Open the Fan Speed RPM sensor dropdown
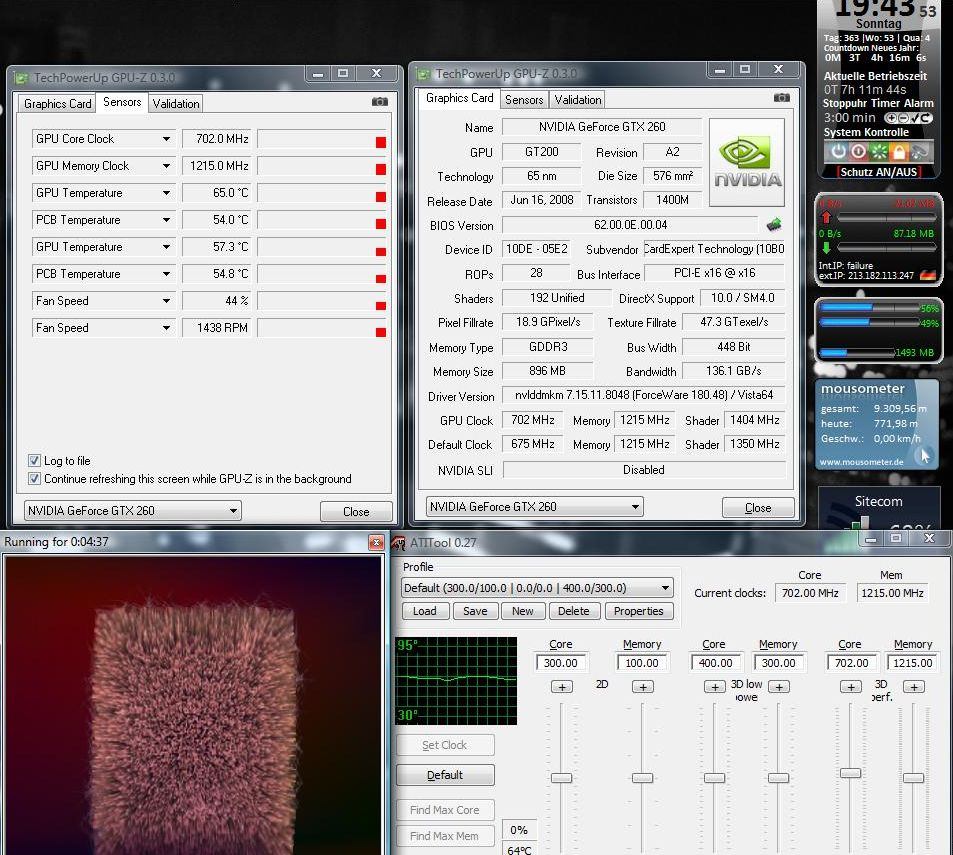Screen dimensions: 953x855 166,328
